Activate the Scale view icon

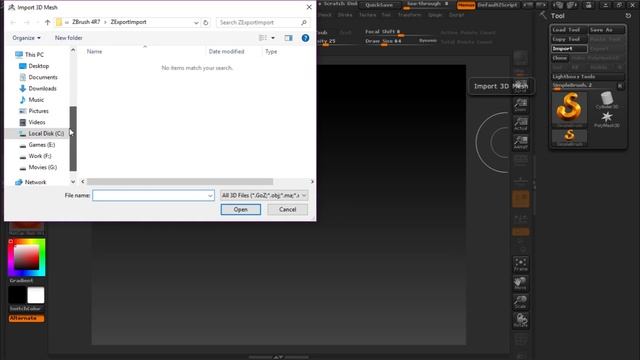520,302
